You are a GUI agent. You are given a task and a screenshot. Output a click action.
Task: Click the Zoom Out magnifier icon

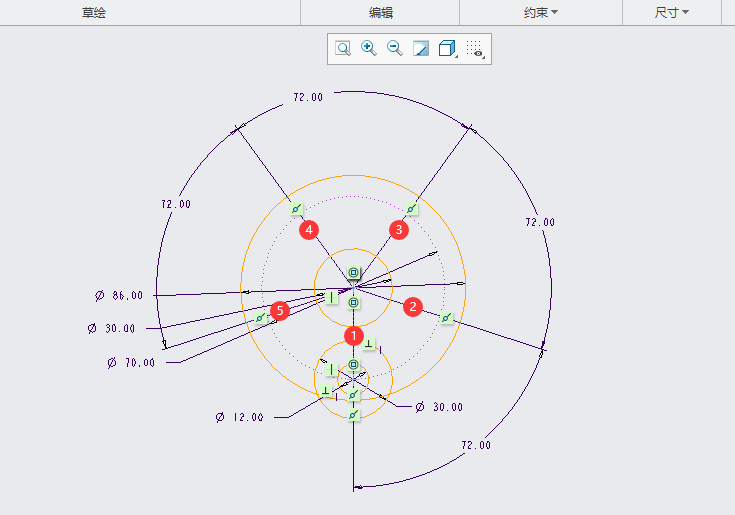point(395,48)
